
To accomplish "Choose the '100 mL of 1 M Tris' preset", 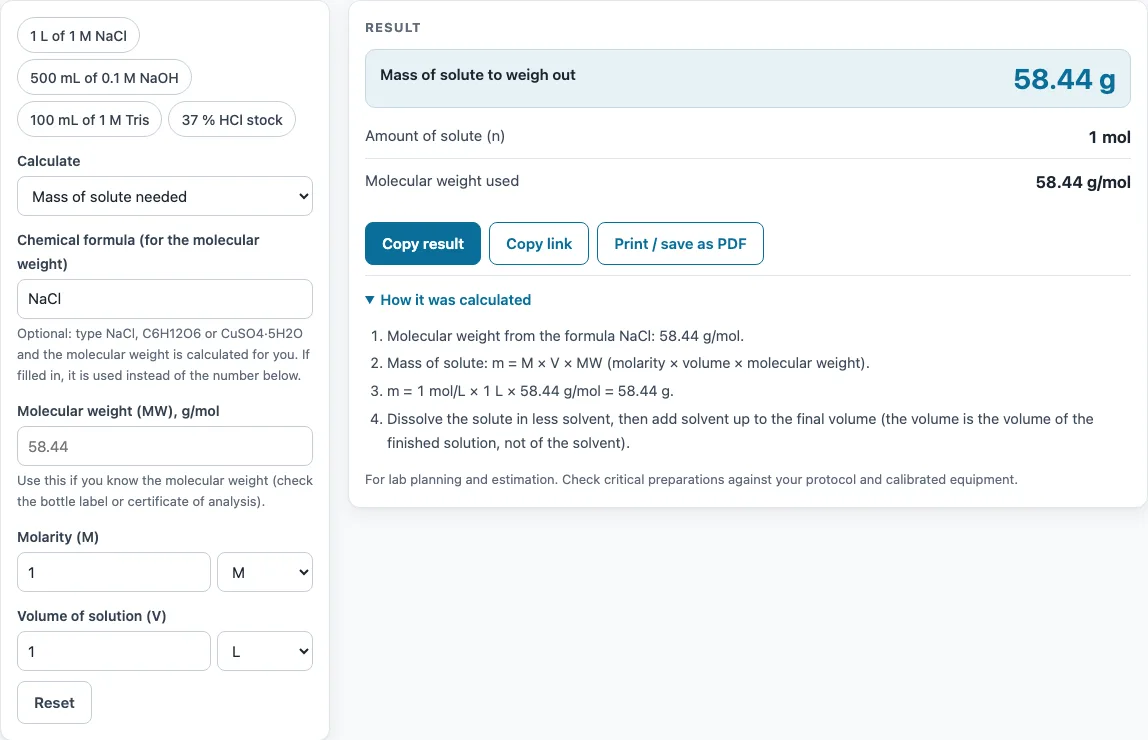I will tap(89, 119).
